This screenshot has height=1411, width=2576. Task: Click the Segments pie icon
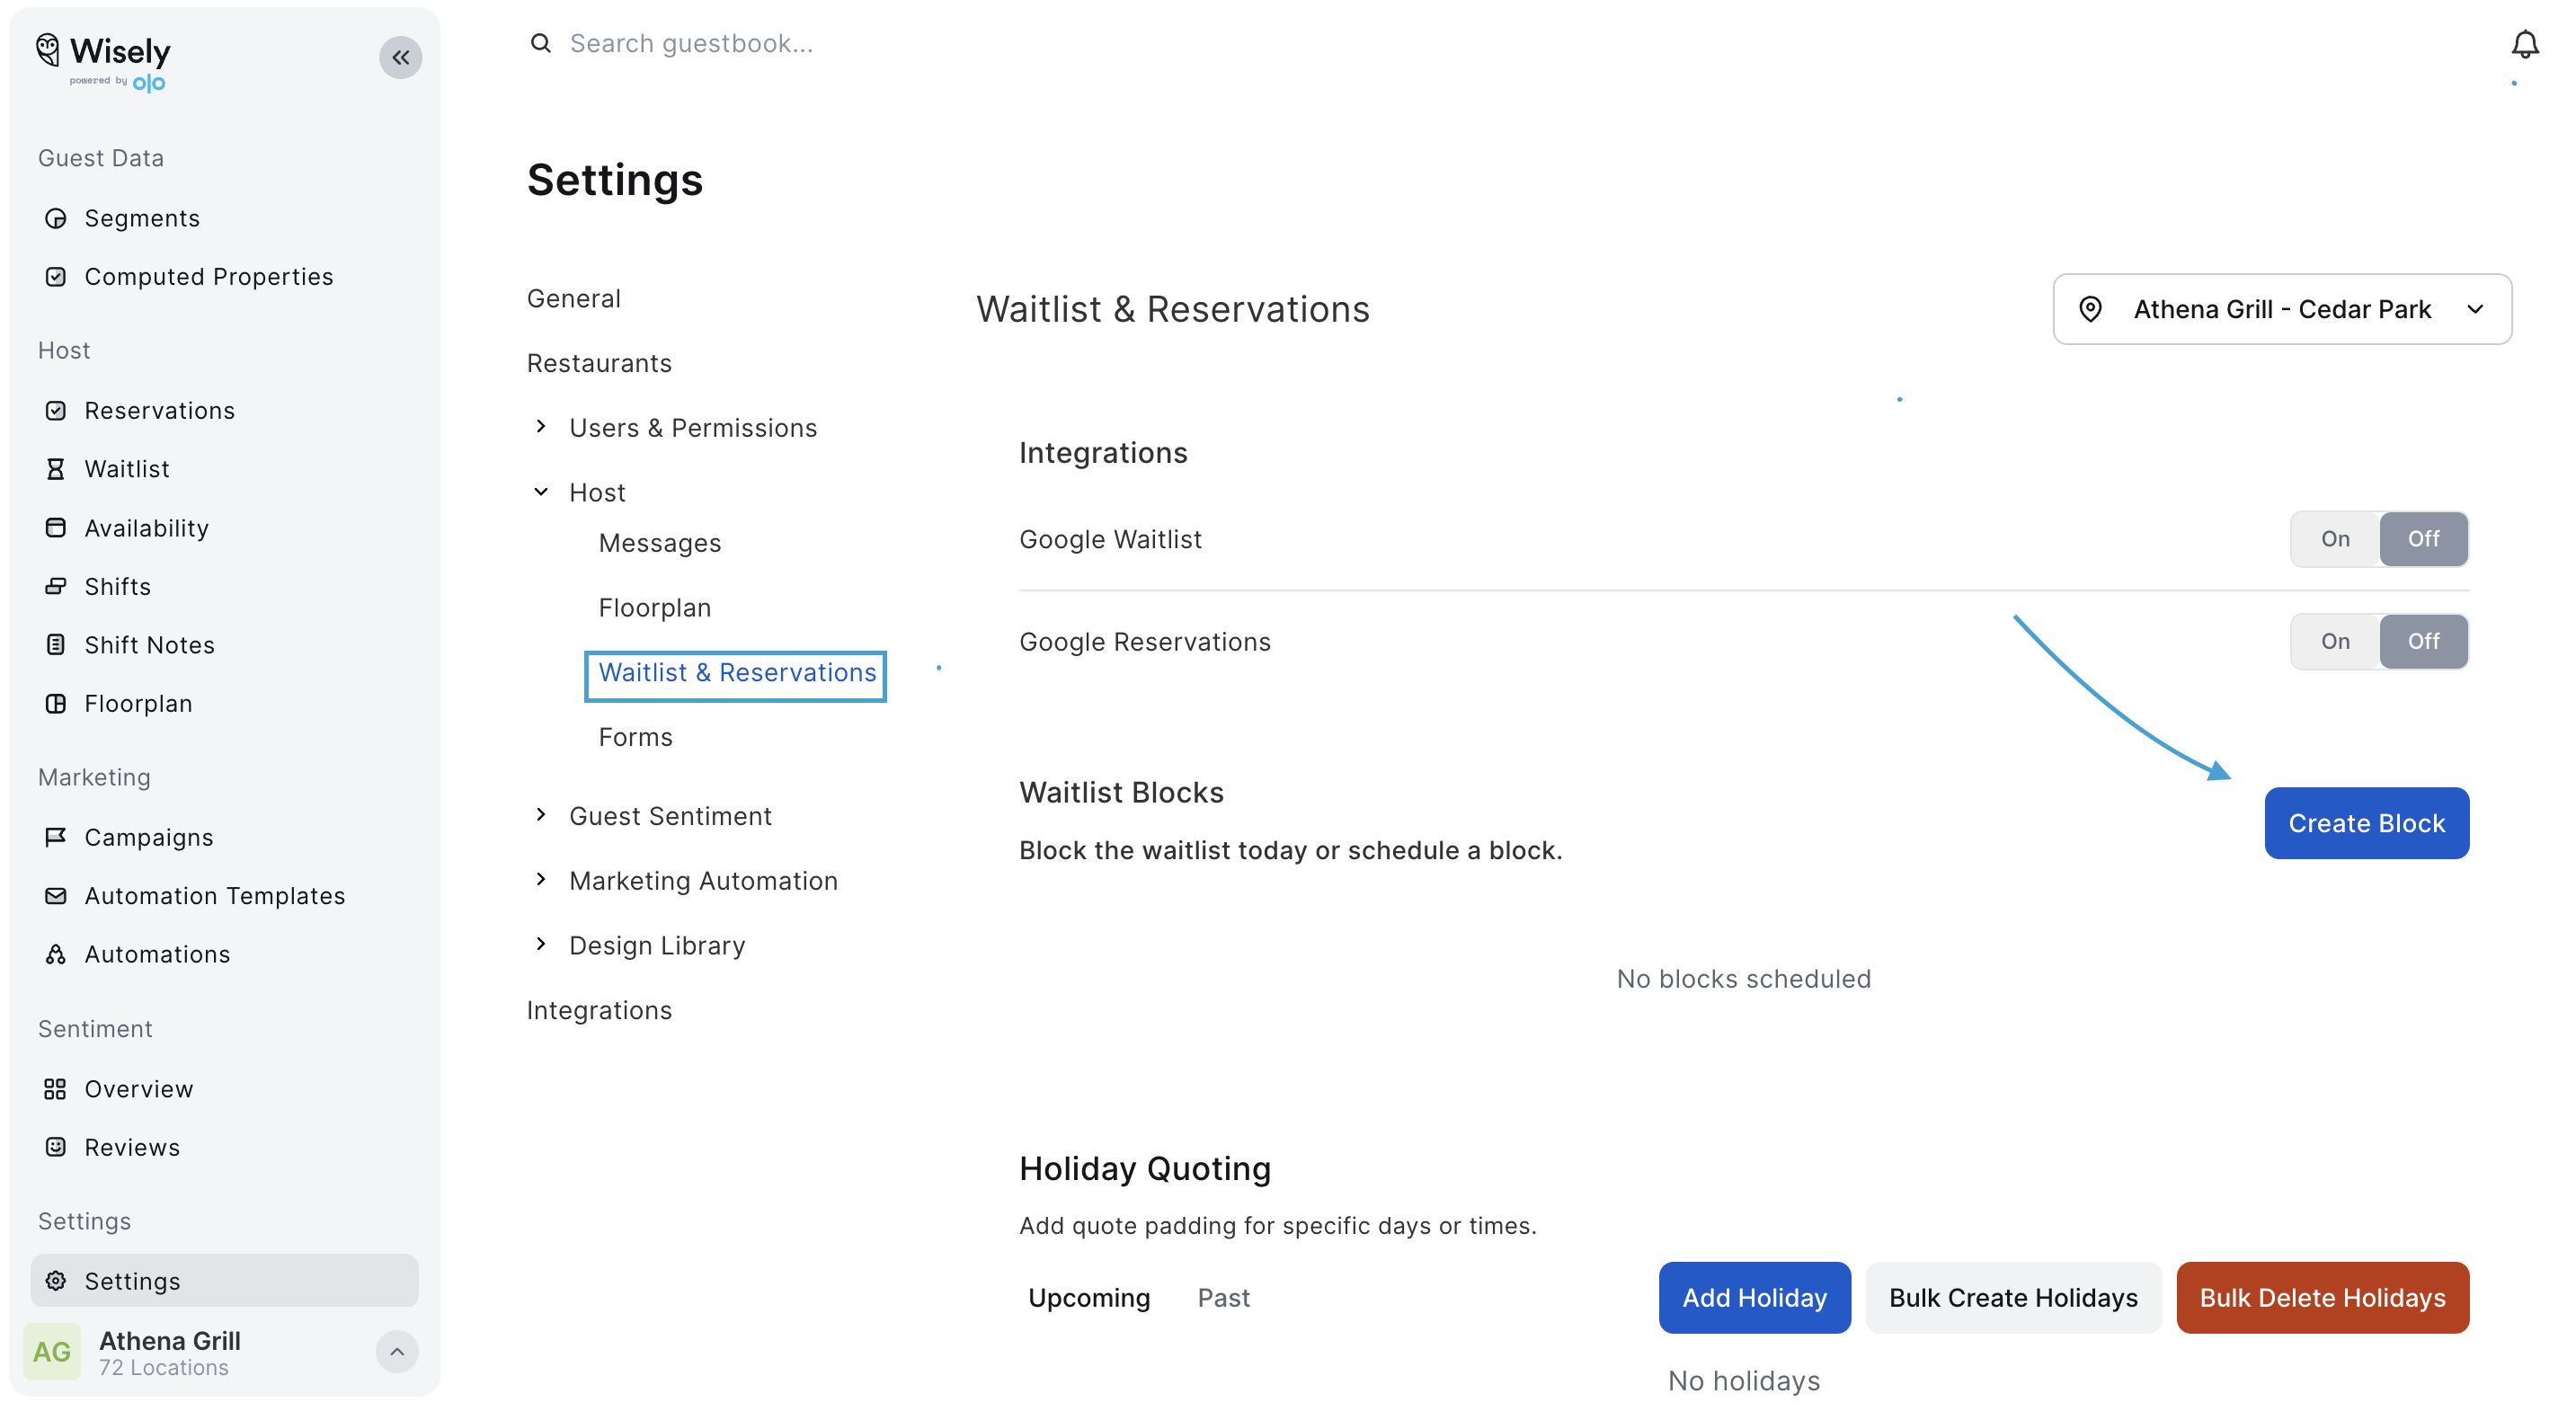[x=56, y=218]
